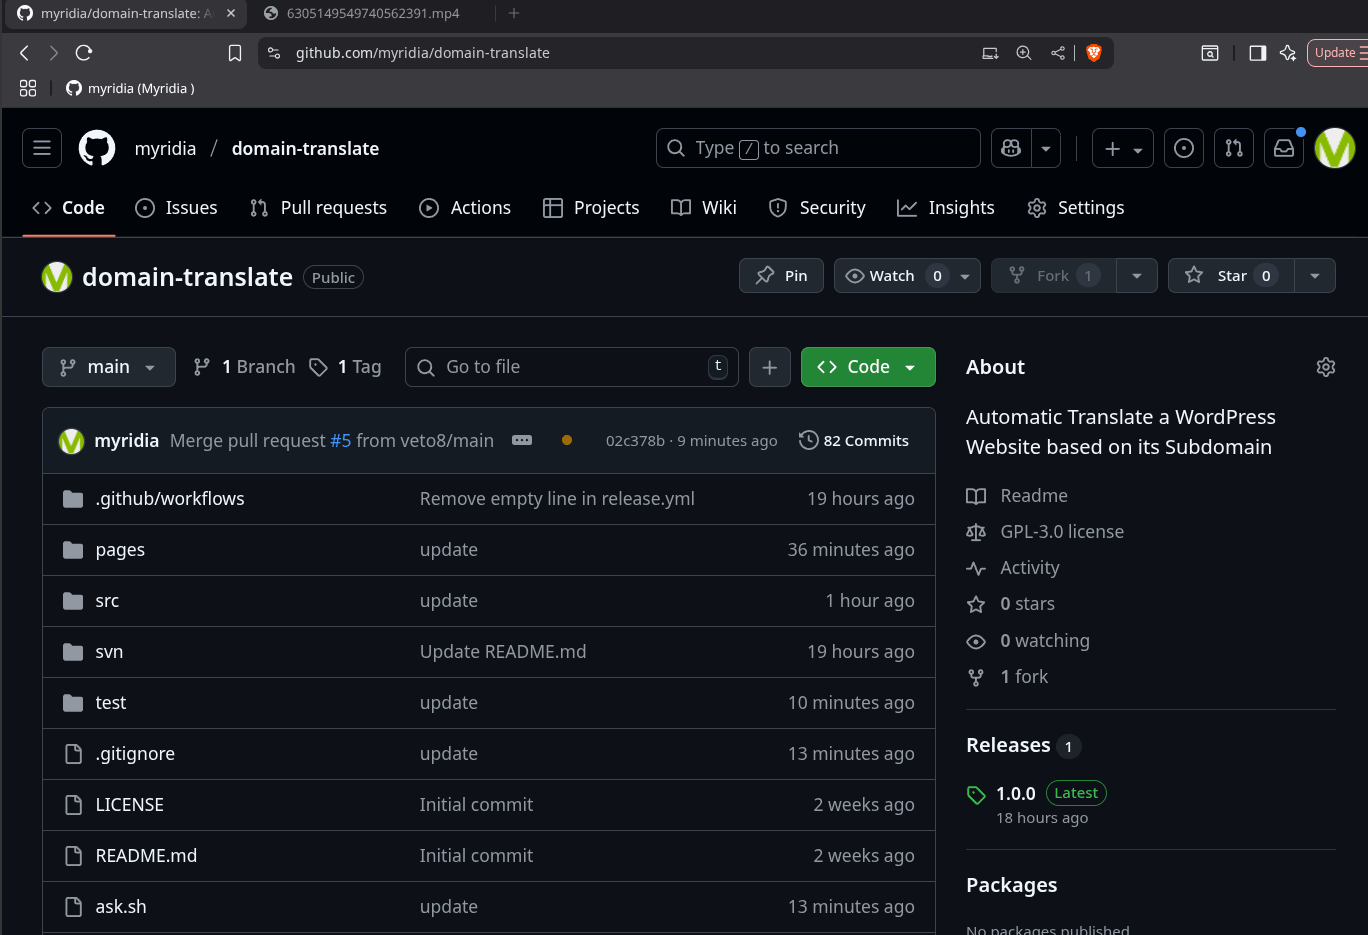Add a file with the plus button
1368x935 pixels.
769,367
